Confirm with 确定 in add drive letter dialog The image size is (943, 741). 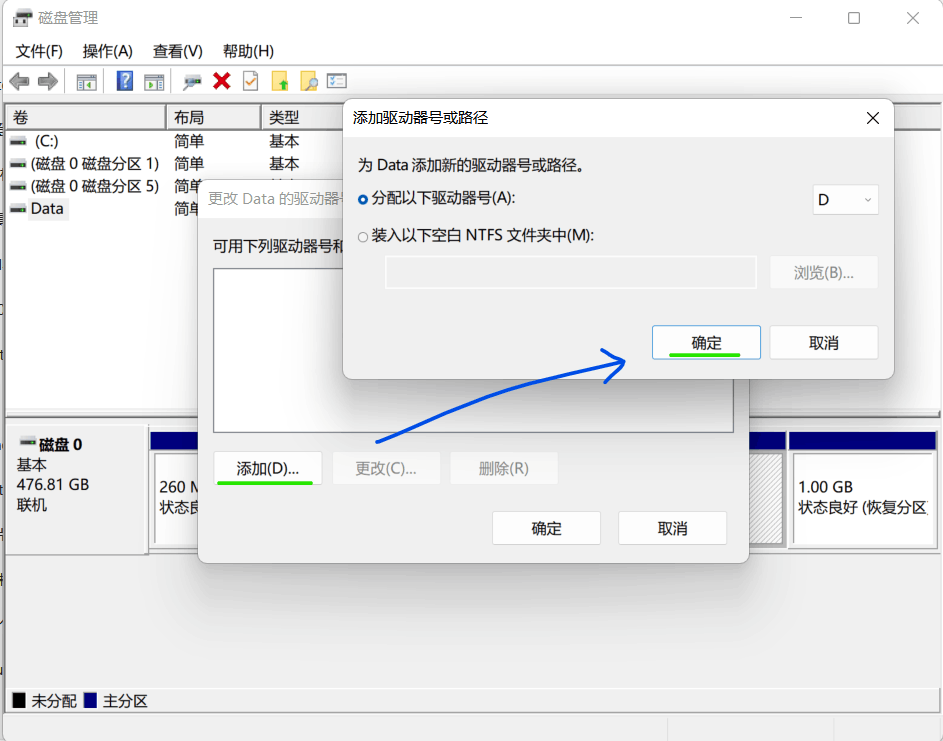(x=706, y=343)
